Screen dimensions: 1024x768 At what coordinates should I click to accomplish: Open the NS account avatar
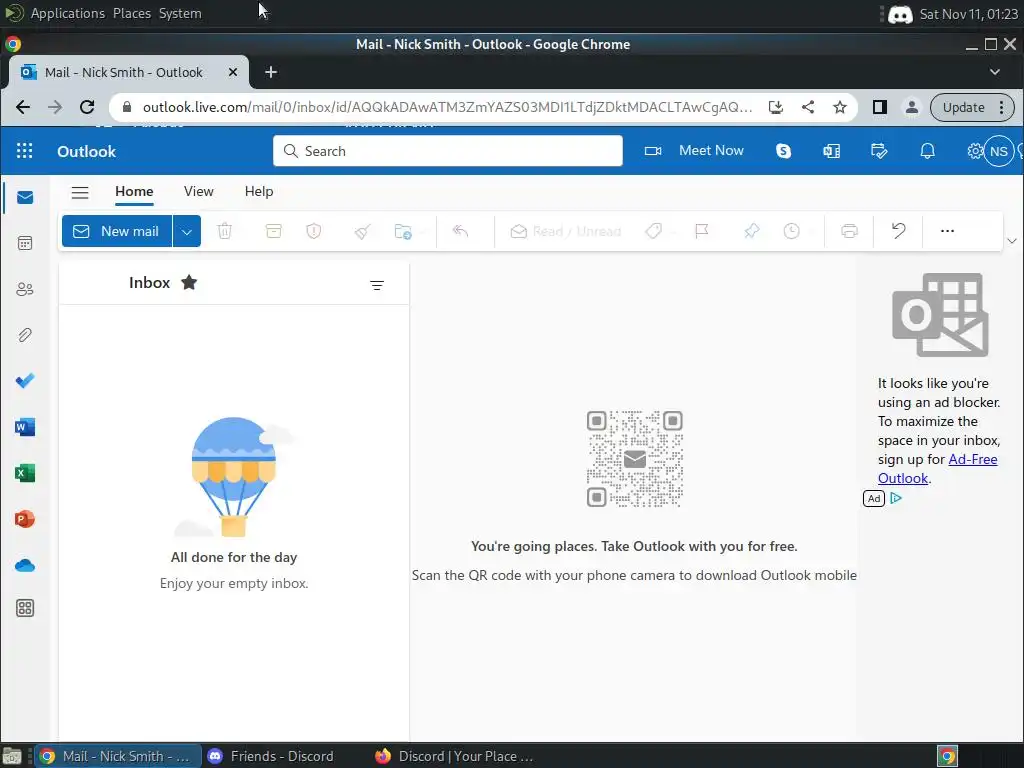tap(999, 152)
